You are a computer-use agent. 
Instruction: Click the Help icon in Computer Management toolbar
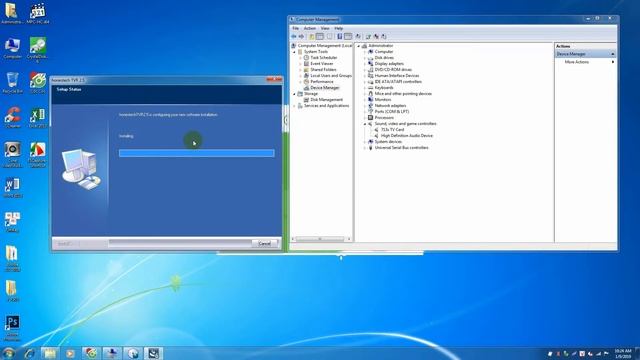(339, 36)
